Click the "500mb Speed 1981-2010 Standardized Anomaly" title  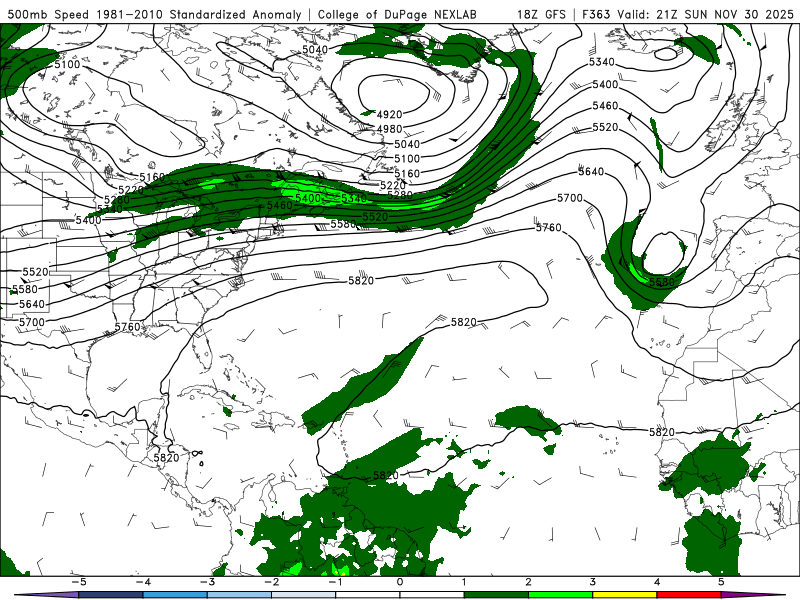pyautogui.click(x=154, y=14)
